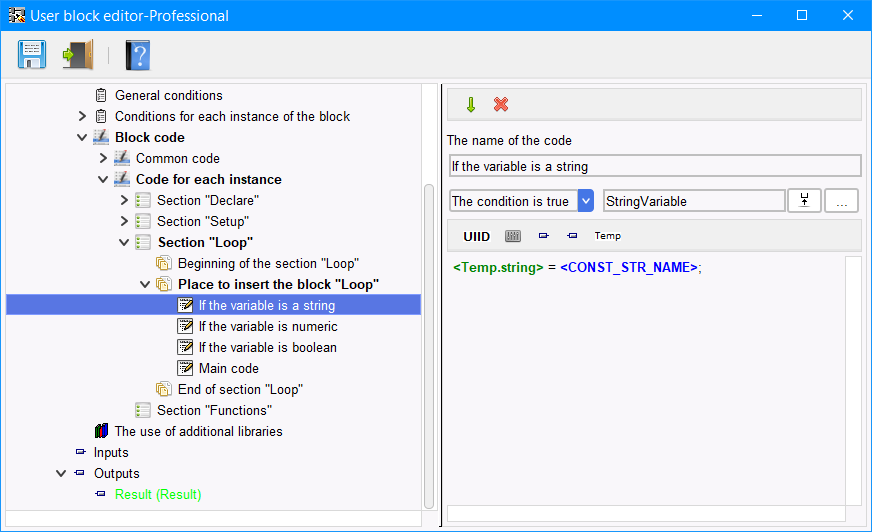
Task: Click the ellipsis browse button
Action: tap(841, 201)
